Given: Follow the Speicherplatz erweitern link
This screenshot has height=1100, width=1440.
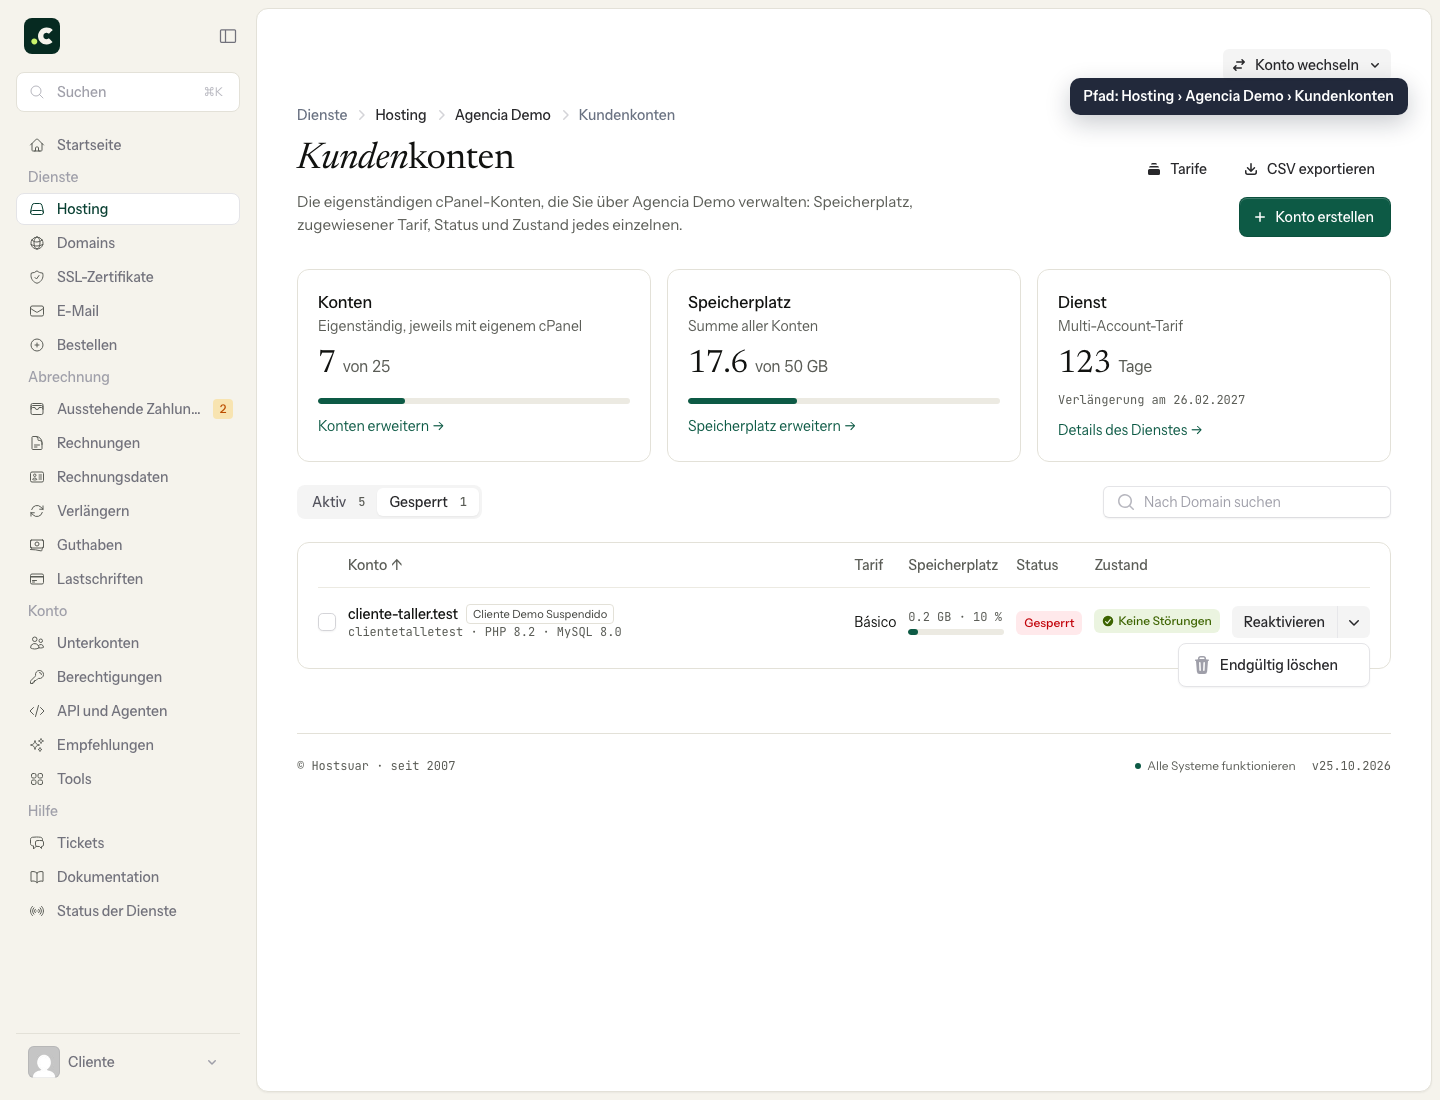Looking at the screenshot, I should point(772,426).
